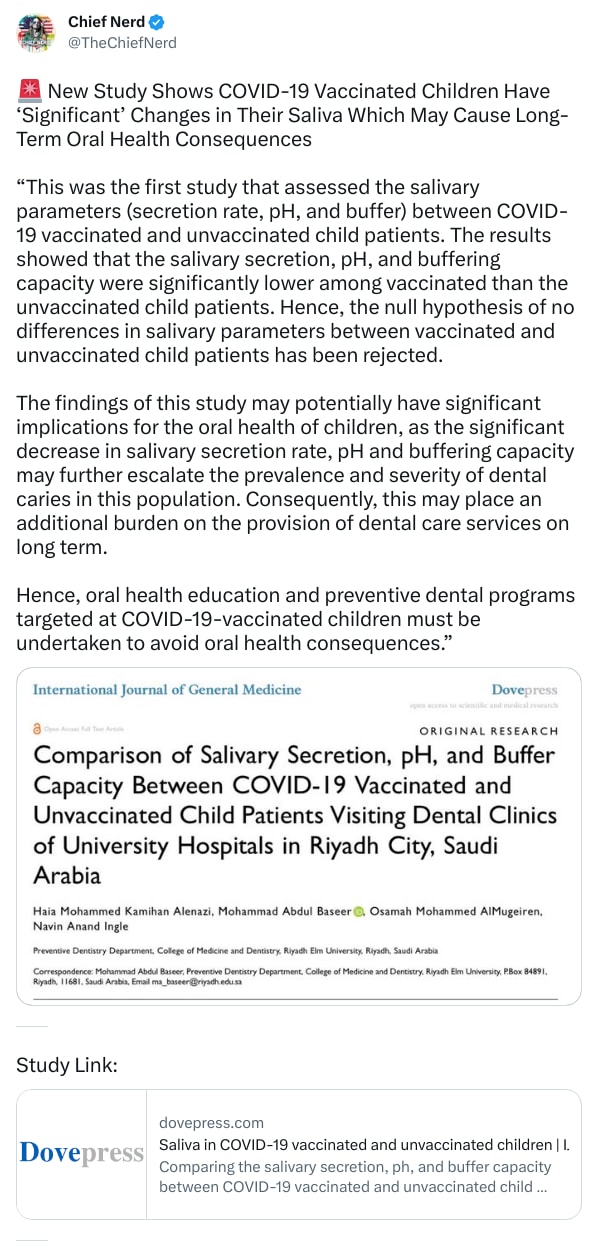Screen dimensions: 598x1253
Task: Click the blue verified badge
Action: (x=155, y=22)
